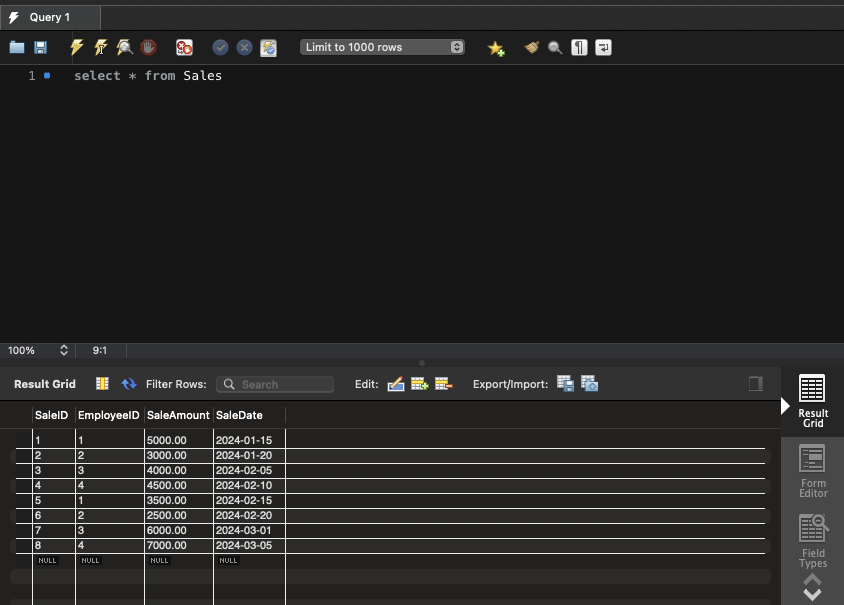Switch to the Form Editor panel
The height and width of the screenshot is (605, 844).
pos(813,472)
